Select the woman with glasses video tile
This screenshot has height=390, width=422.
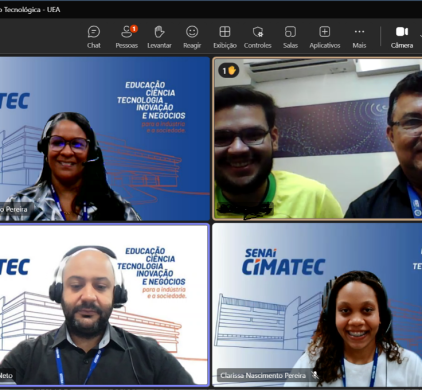[x=105, y=139]
